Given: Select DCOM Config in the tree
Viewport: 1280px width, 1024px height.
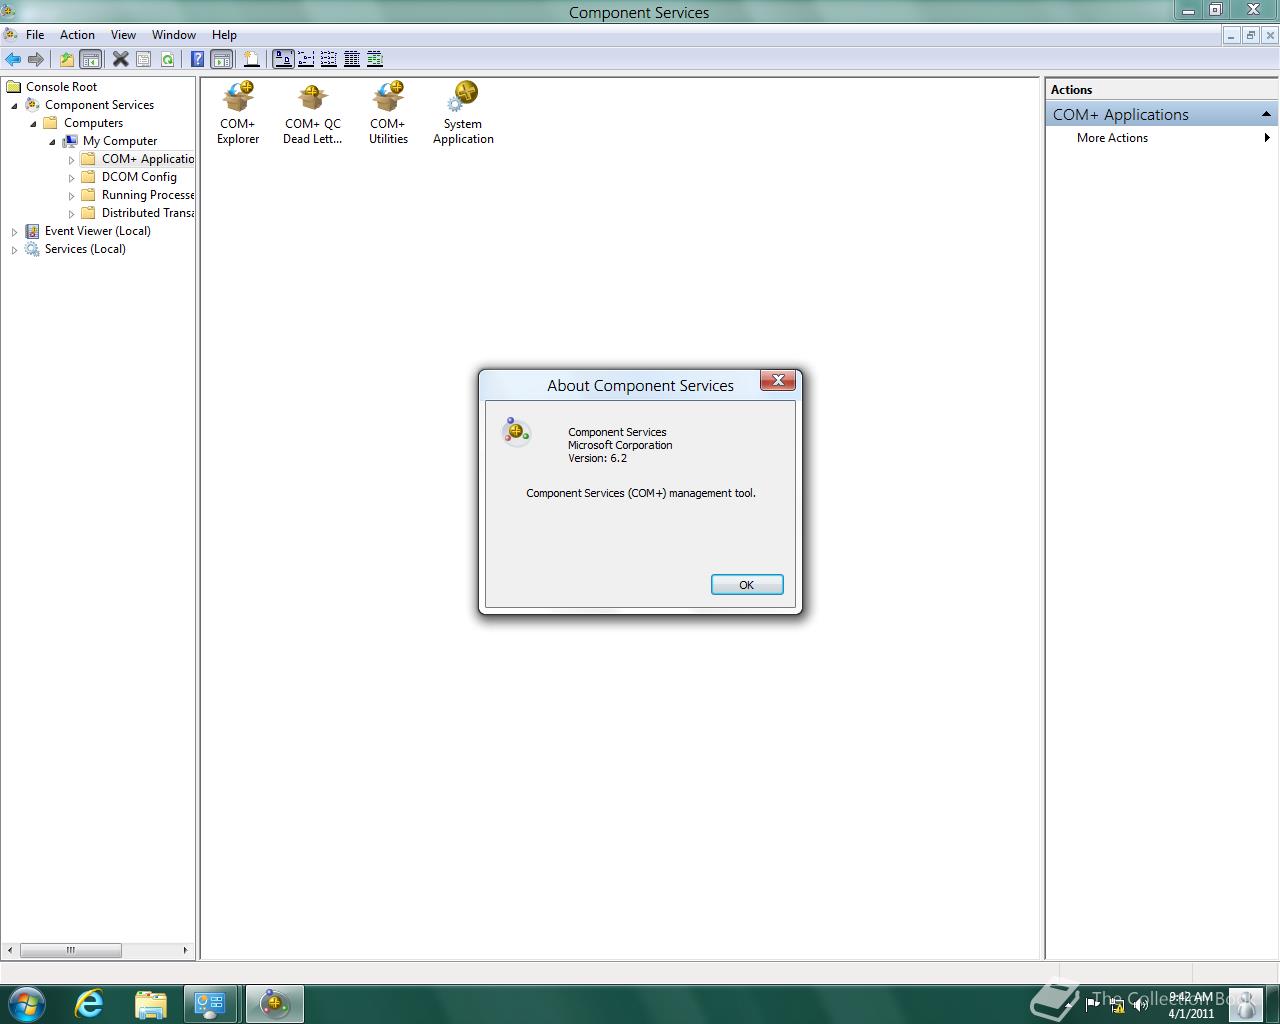Looking at the screenshot, I should tap(139, 177).
